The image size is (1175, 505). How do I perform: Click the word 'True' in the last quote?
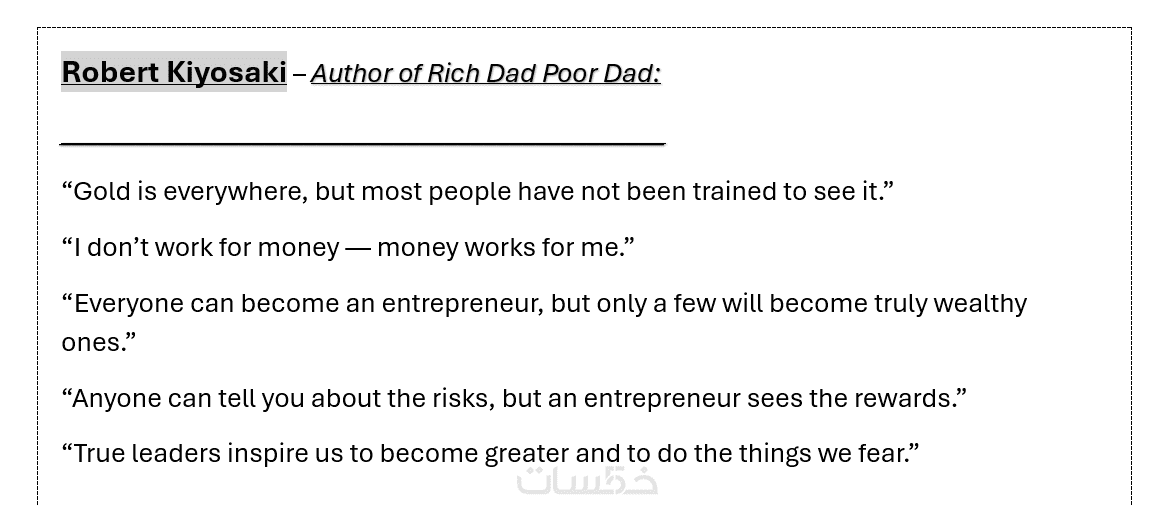[98, 453]
